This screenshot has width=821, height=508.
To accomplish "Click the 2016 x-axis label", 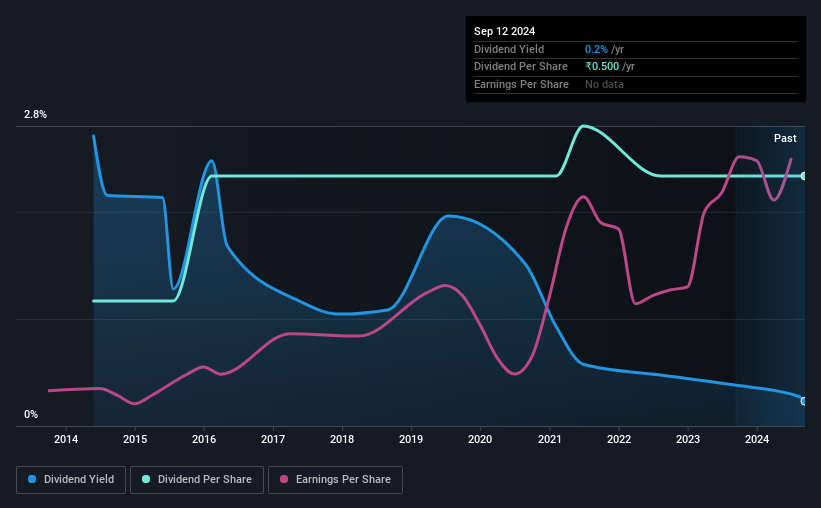I will click(x=204, y=439).
